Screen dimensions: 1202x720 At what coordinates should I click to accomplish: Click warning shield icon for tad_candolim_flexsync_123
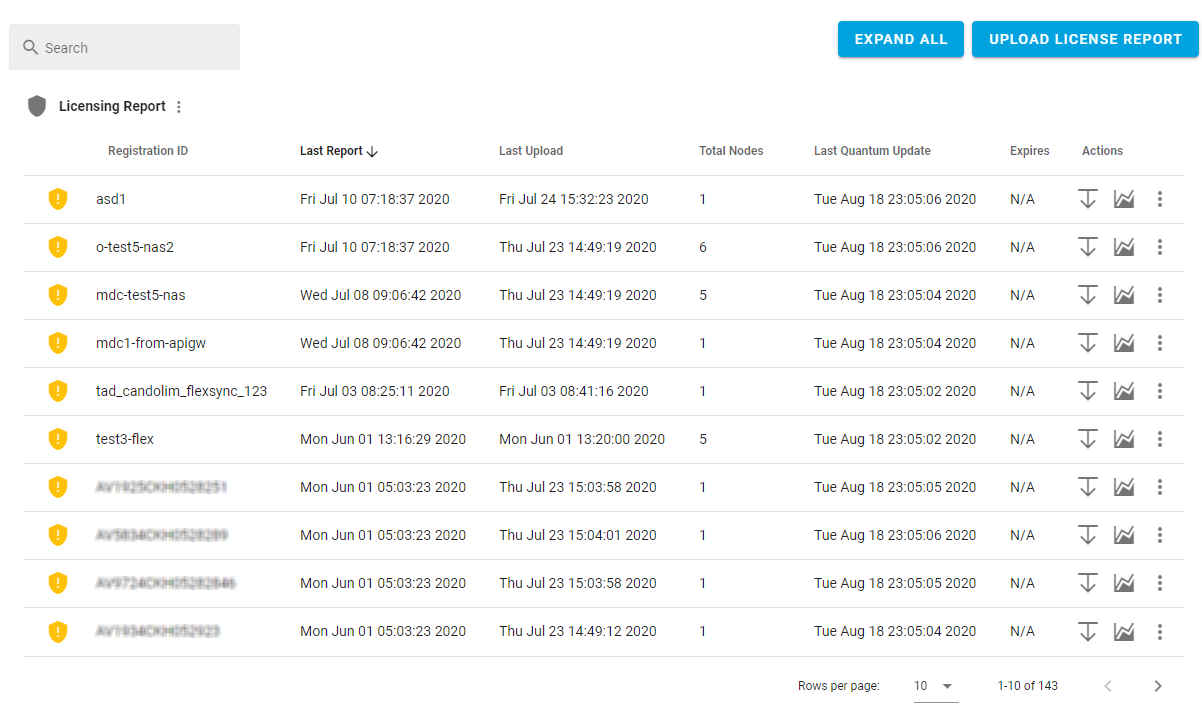[58, 391]
